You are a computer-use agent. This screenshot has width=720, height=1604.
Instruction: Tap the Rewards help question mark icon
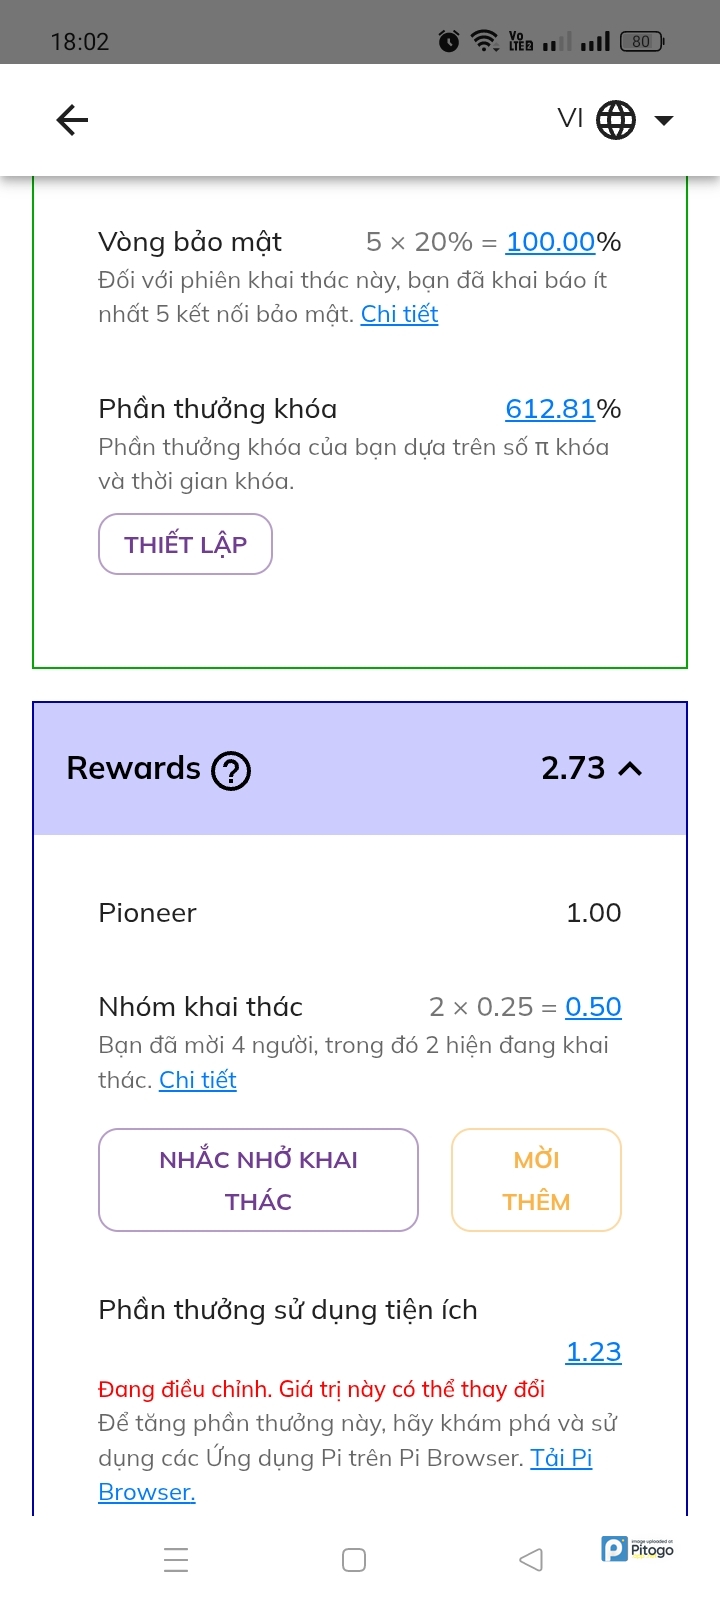pos(231,771)
